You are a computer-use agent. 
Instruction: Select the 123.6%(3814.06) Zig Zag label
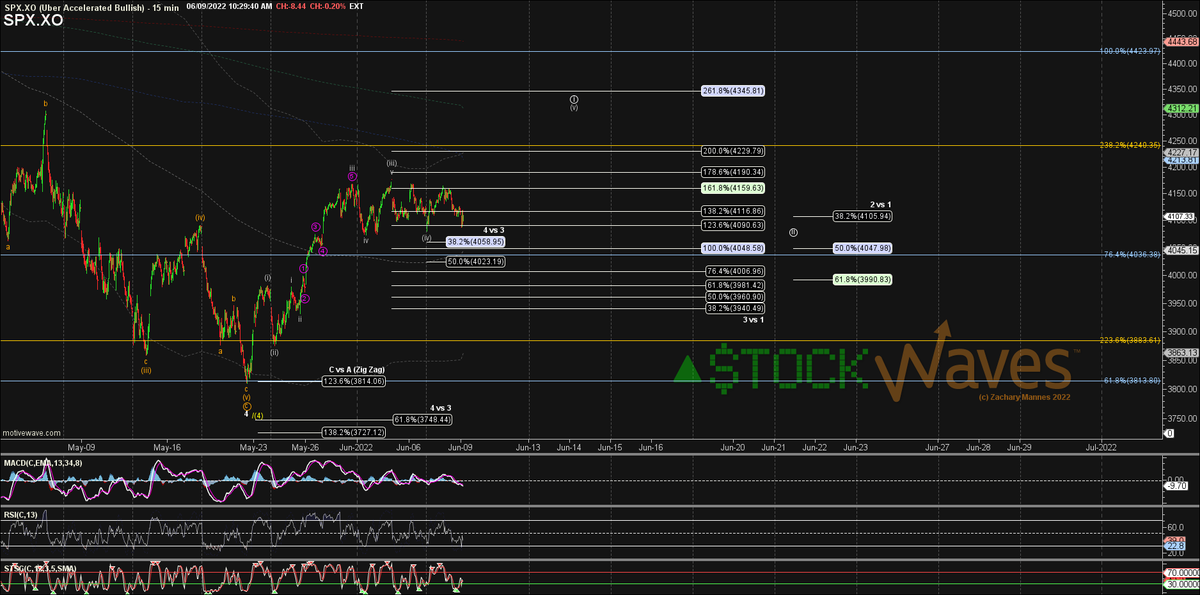[353, 381]
